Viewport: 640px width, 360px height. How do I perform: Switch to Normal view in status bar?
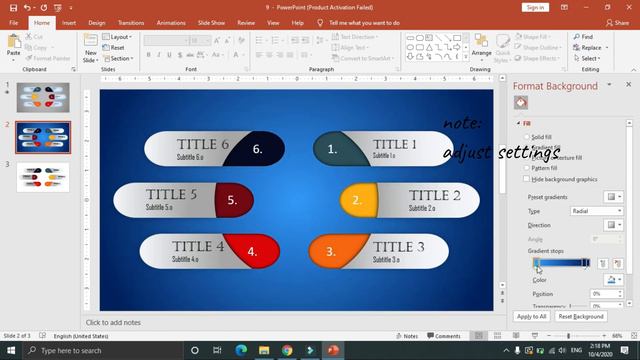pos(478,336)
